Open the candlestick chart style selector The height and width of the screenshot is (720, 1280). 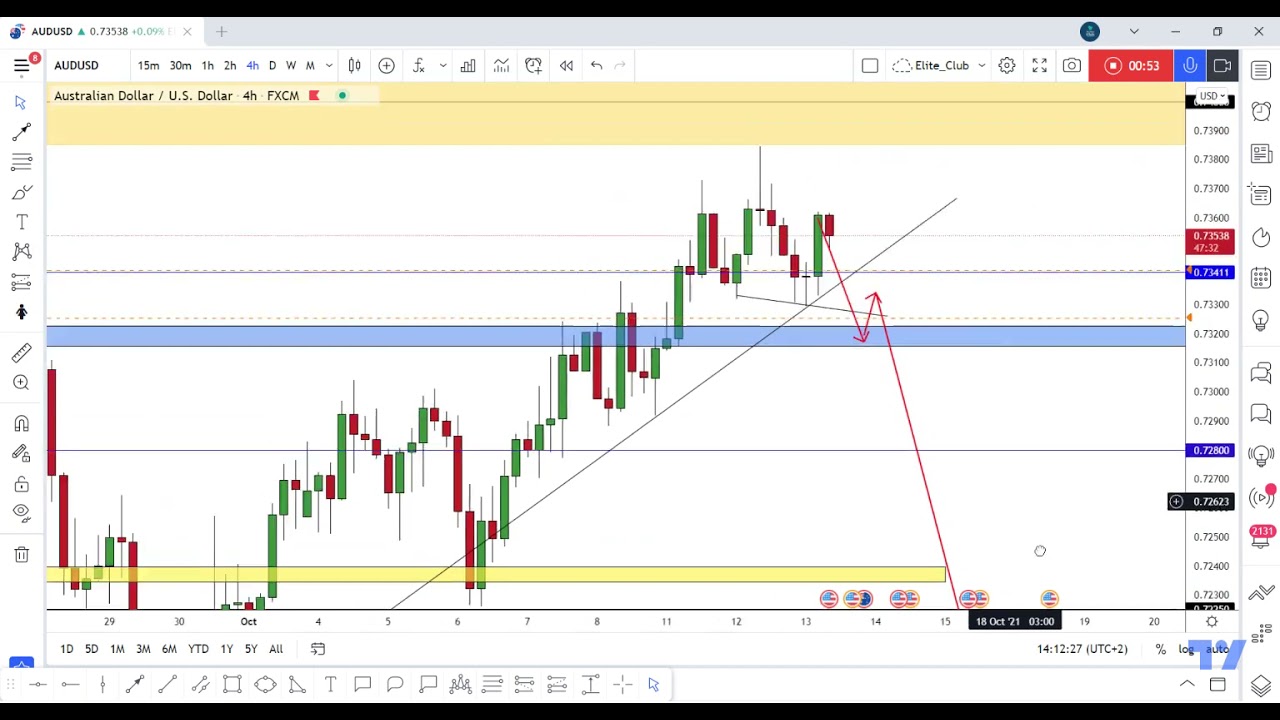(354, 66)
